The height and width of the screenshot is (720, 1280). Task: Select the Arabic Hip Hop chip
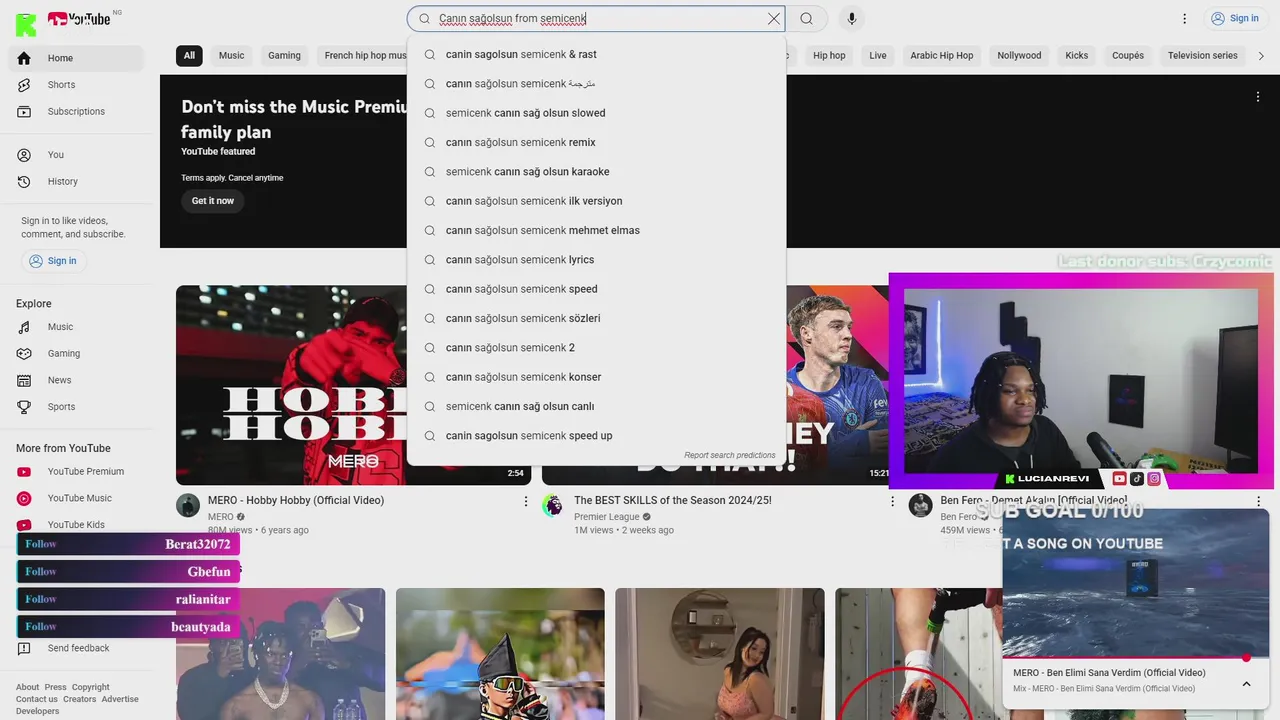coord(941,56)
